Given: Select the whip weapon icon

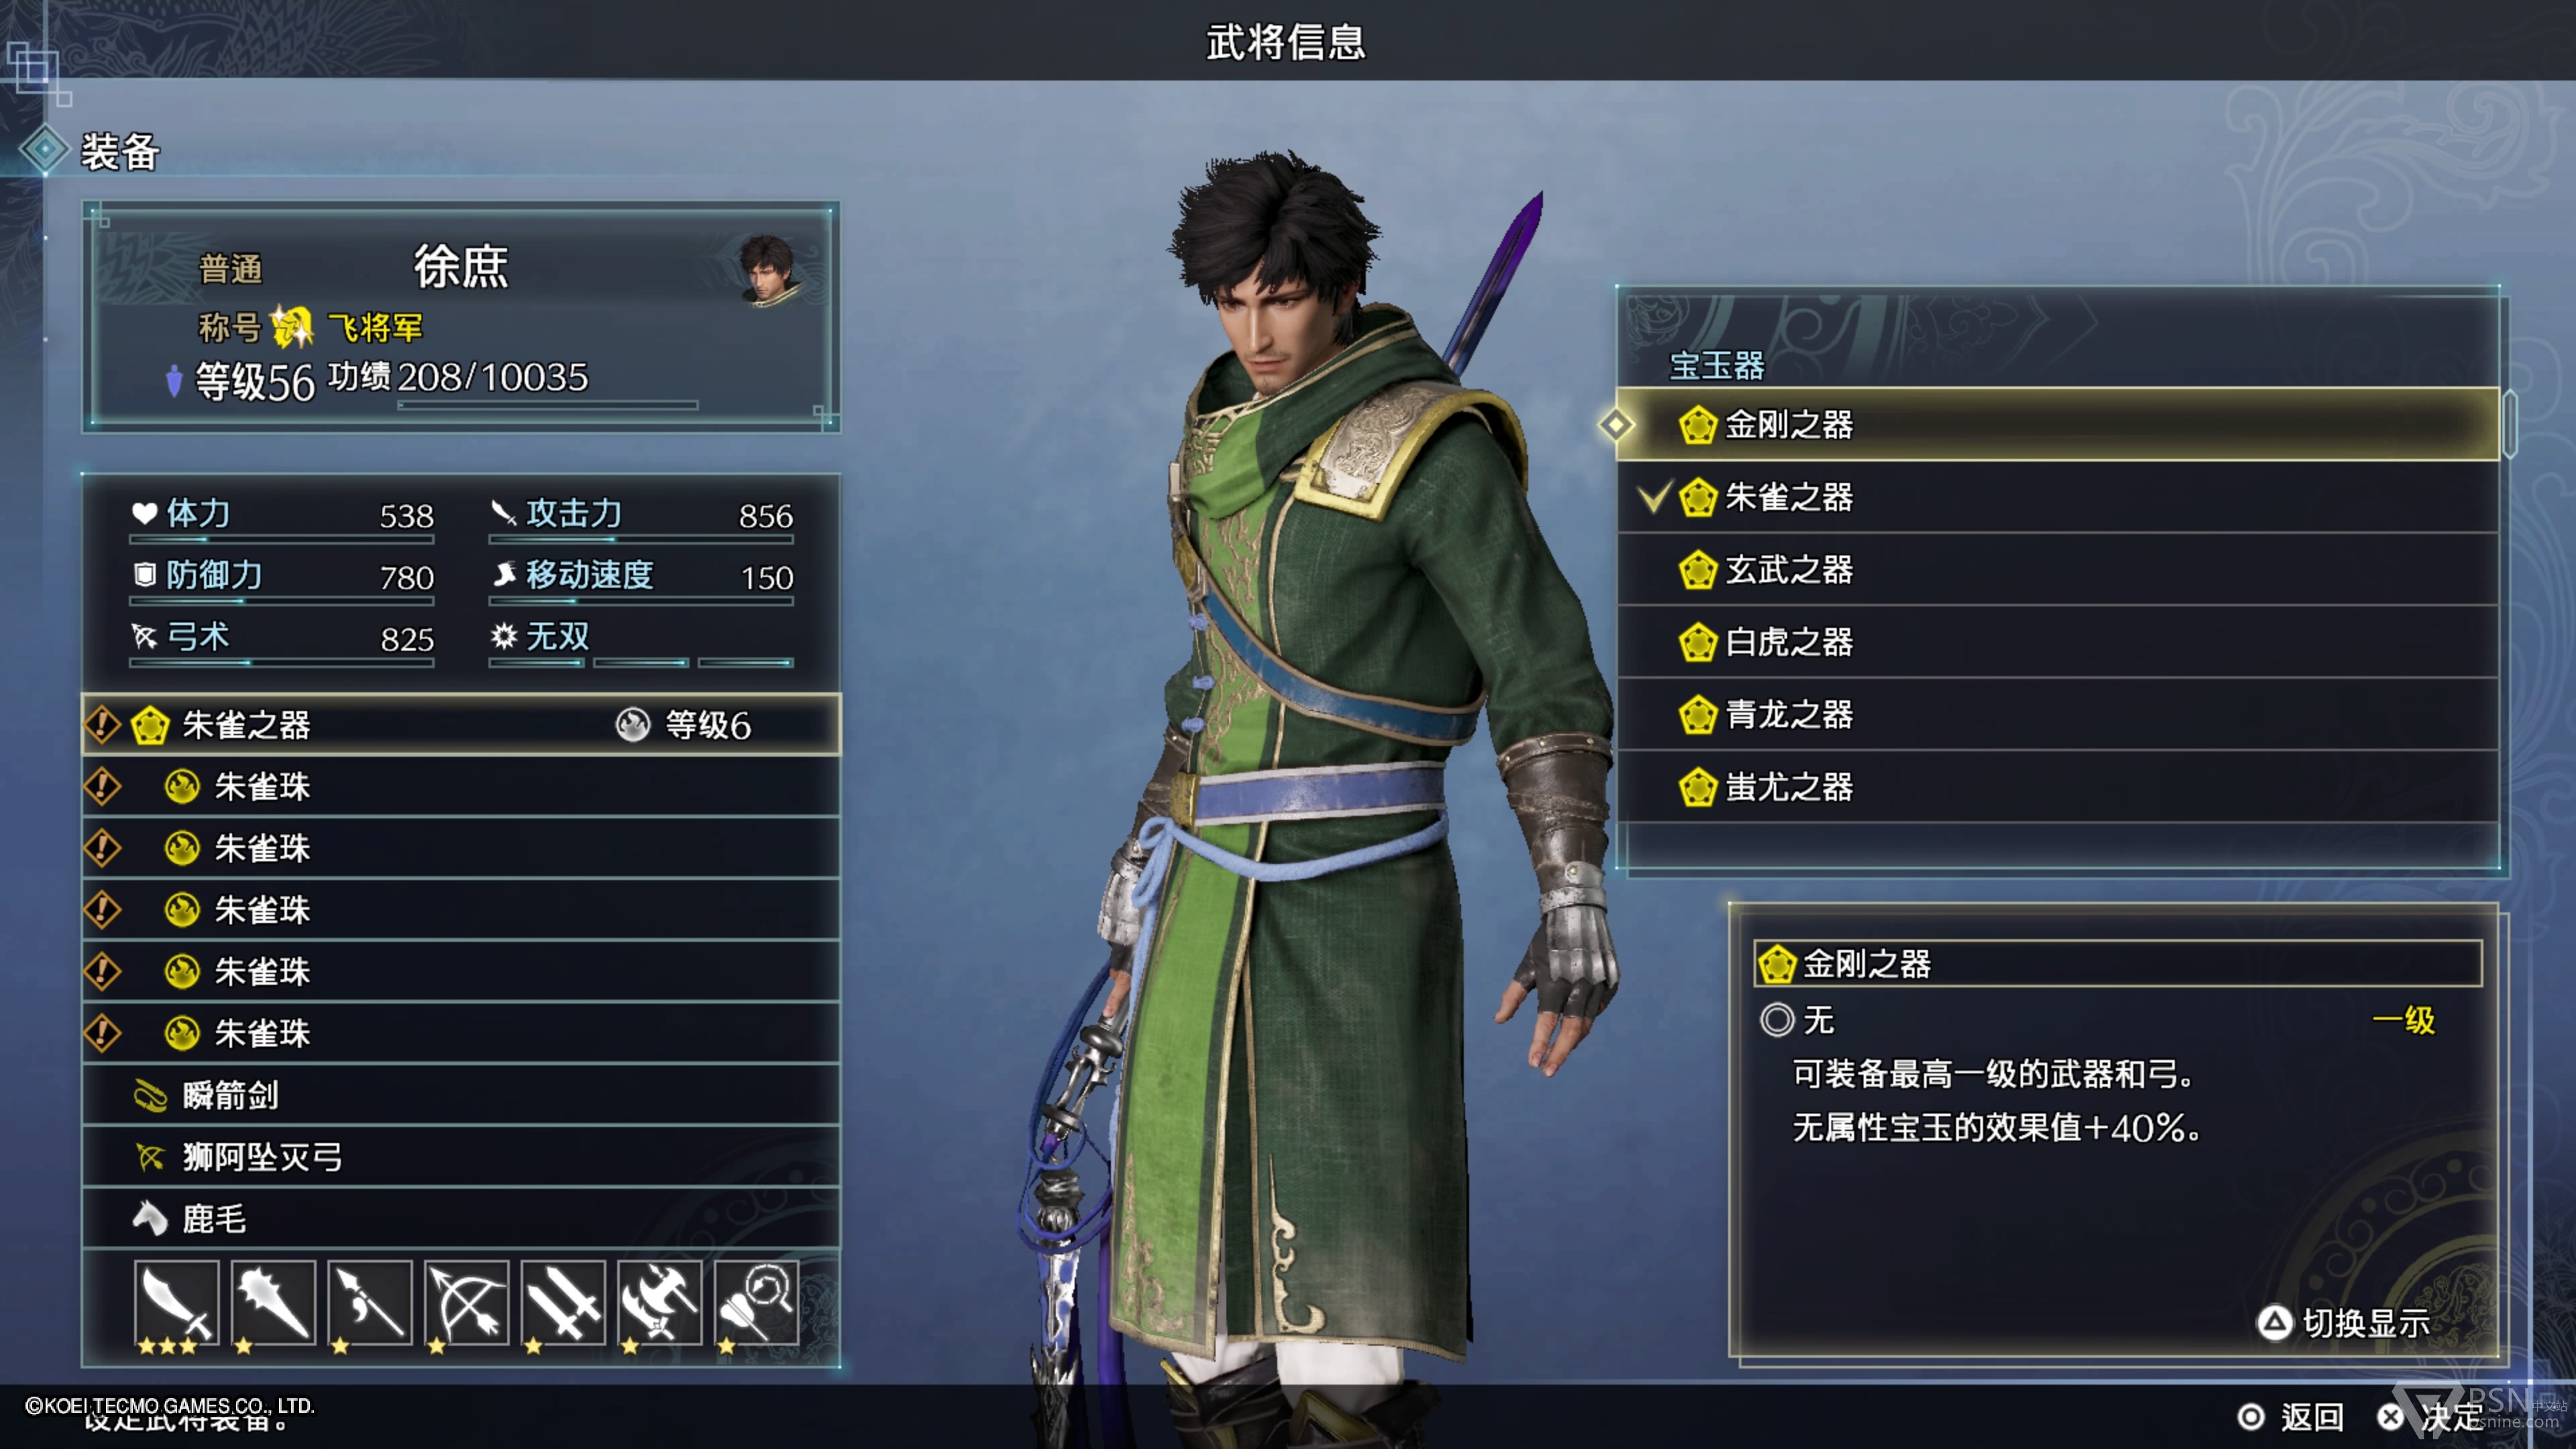Looking at the screenshot, I should tap(757, 1302).
